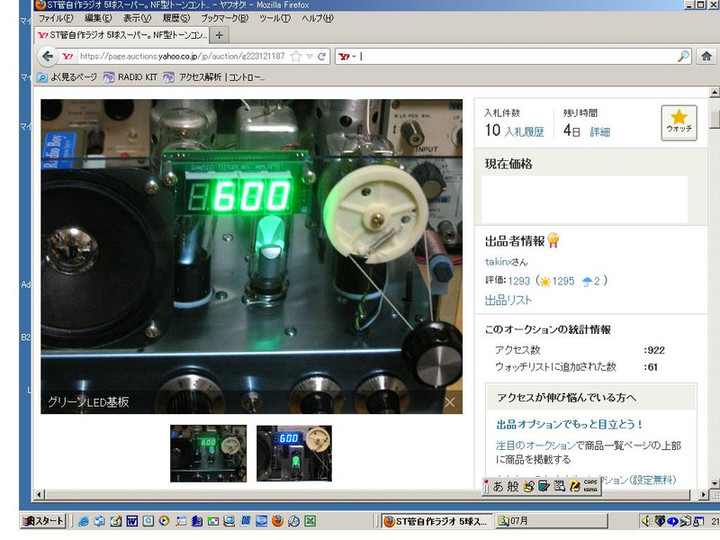
Task: Click the Windows スタート button
Action: click(x=44, y=521)
